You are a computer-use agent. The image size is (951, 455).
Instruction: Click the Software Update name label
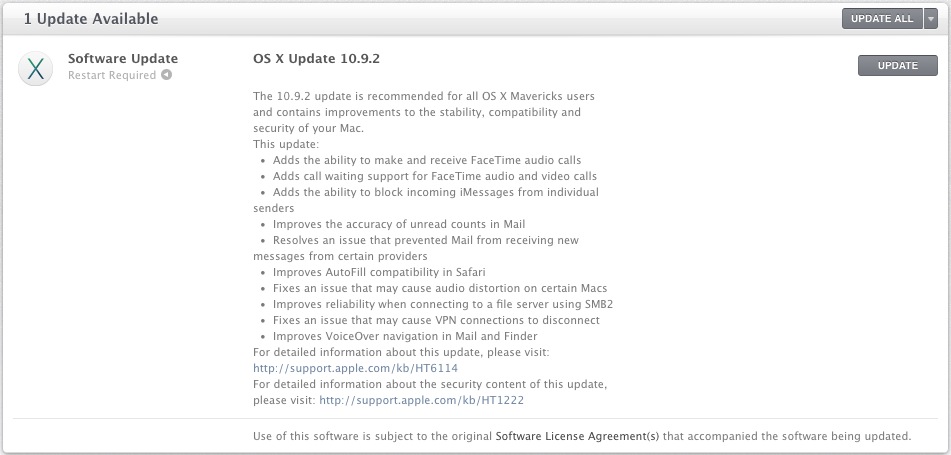[123, 59]
